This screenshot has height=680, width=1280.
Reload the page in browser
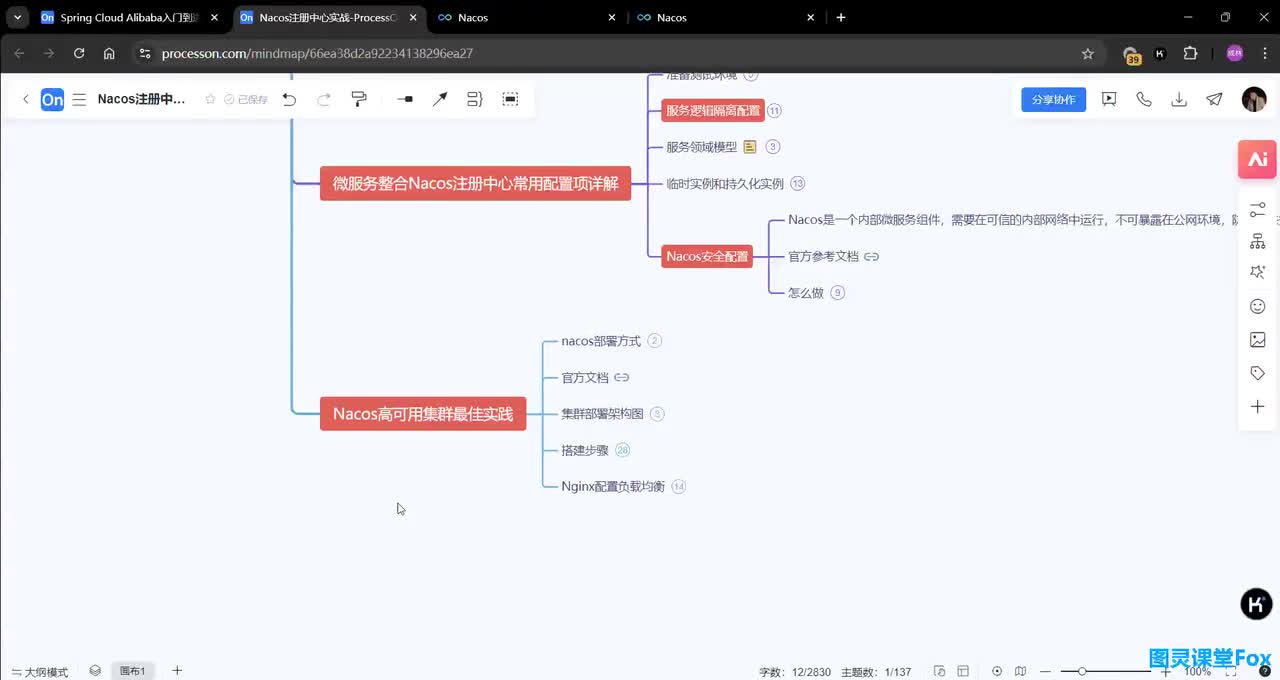tap(79, 54)
